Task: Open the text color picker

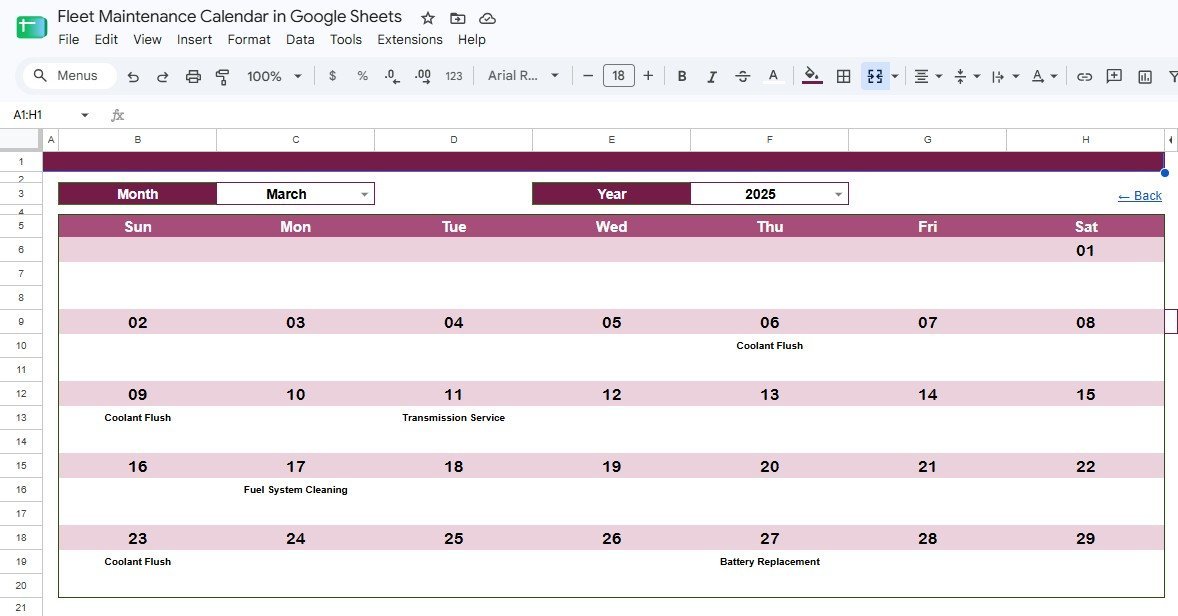Action: pyautogui.click(x=773, y=76)
